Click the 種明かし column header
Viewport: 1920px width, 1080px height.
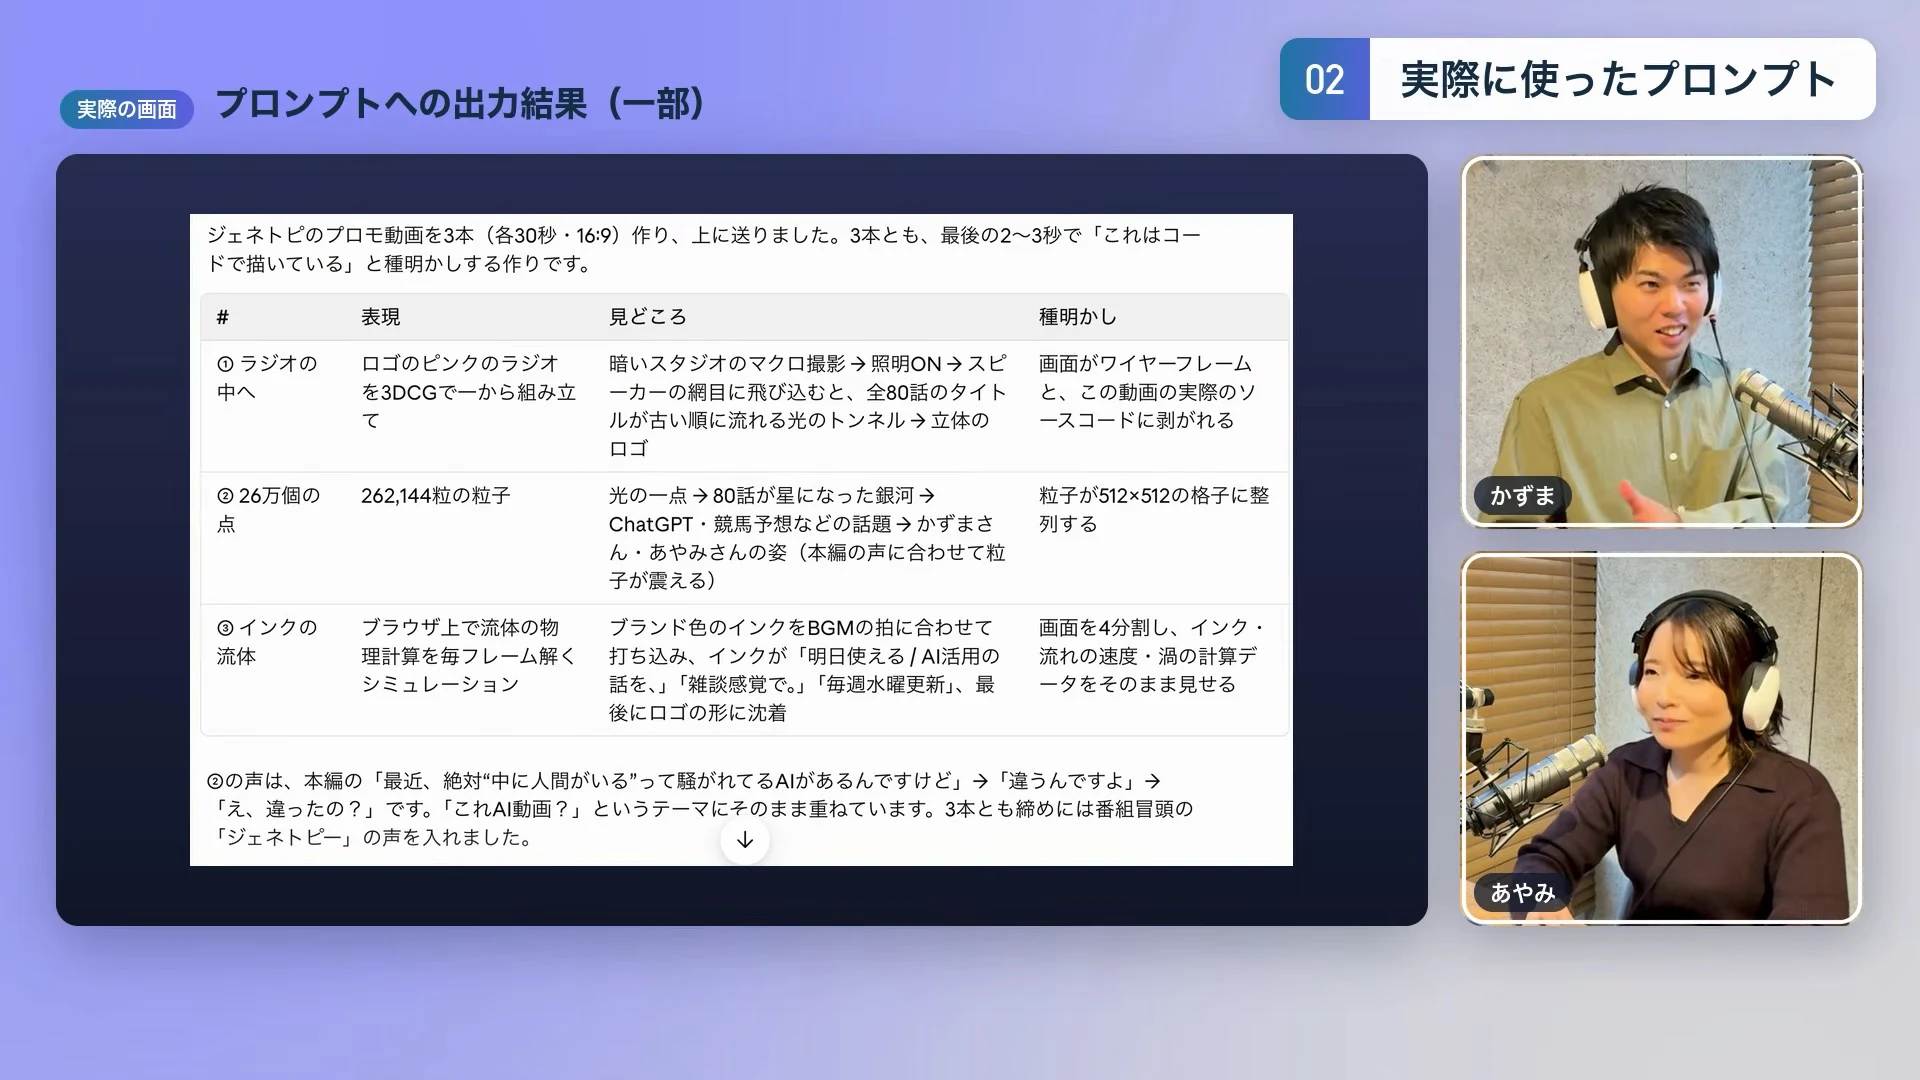coord(1077,317)
